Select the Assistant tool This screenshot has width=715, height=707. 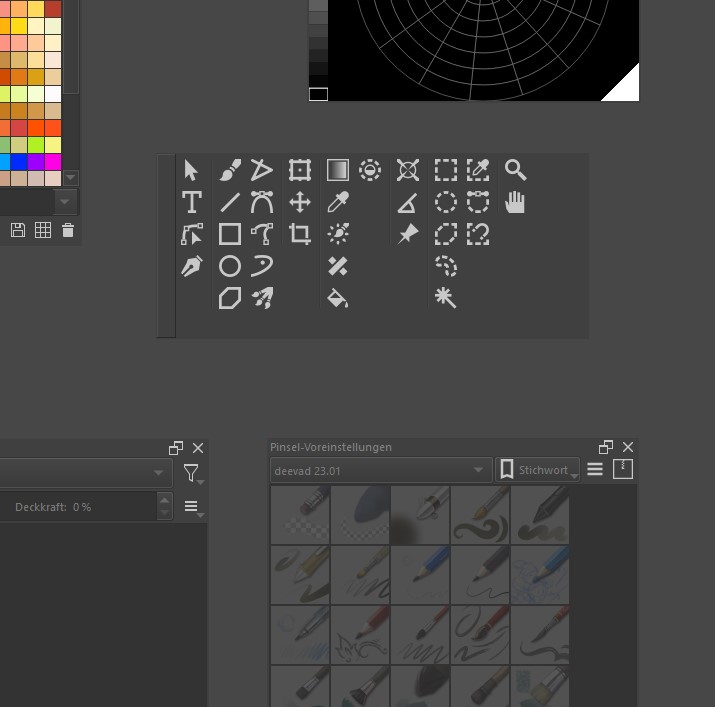(x=408, y=171)
